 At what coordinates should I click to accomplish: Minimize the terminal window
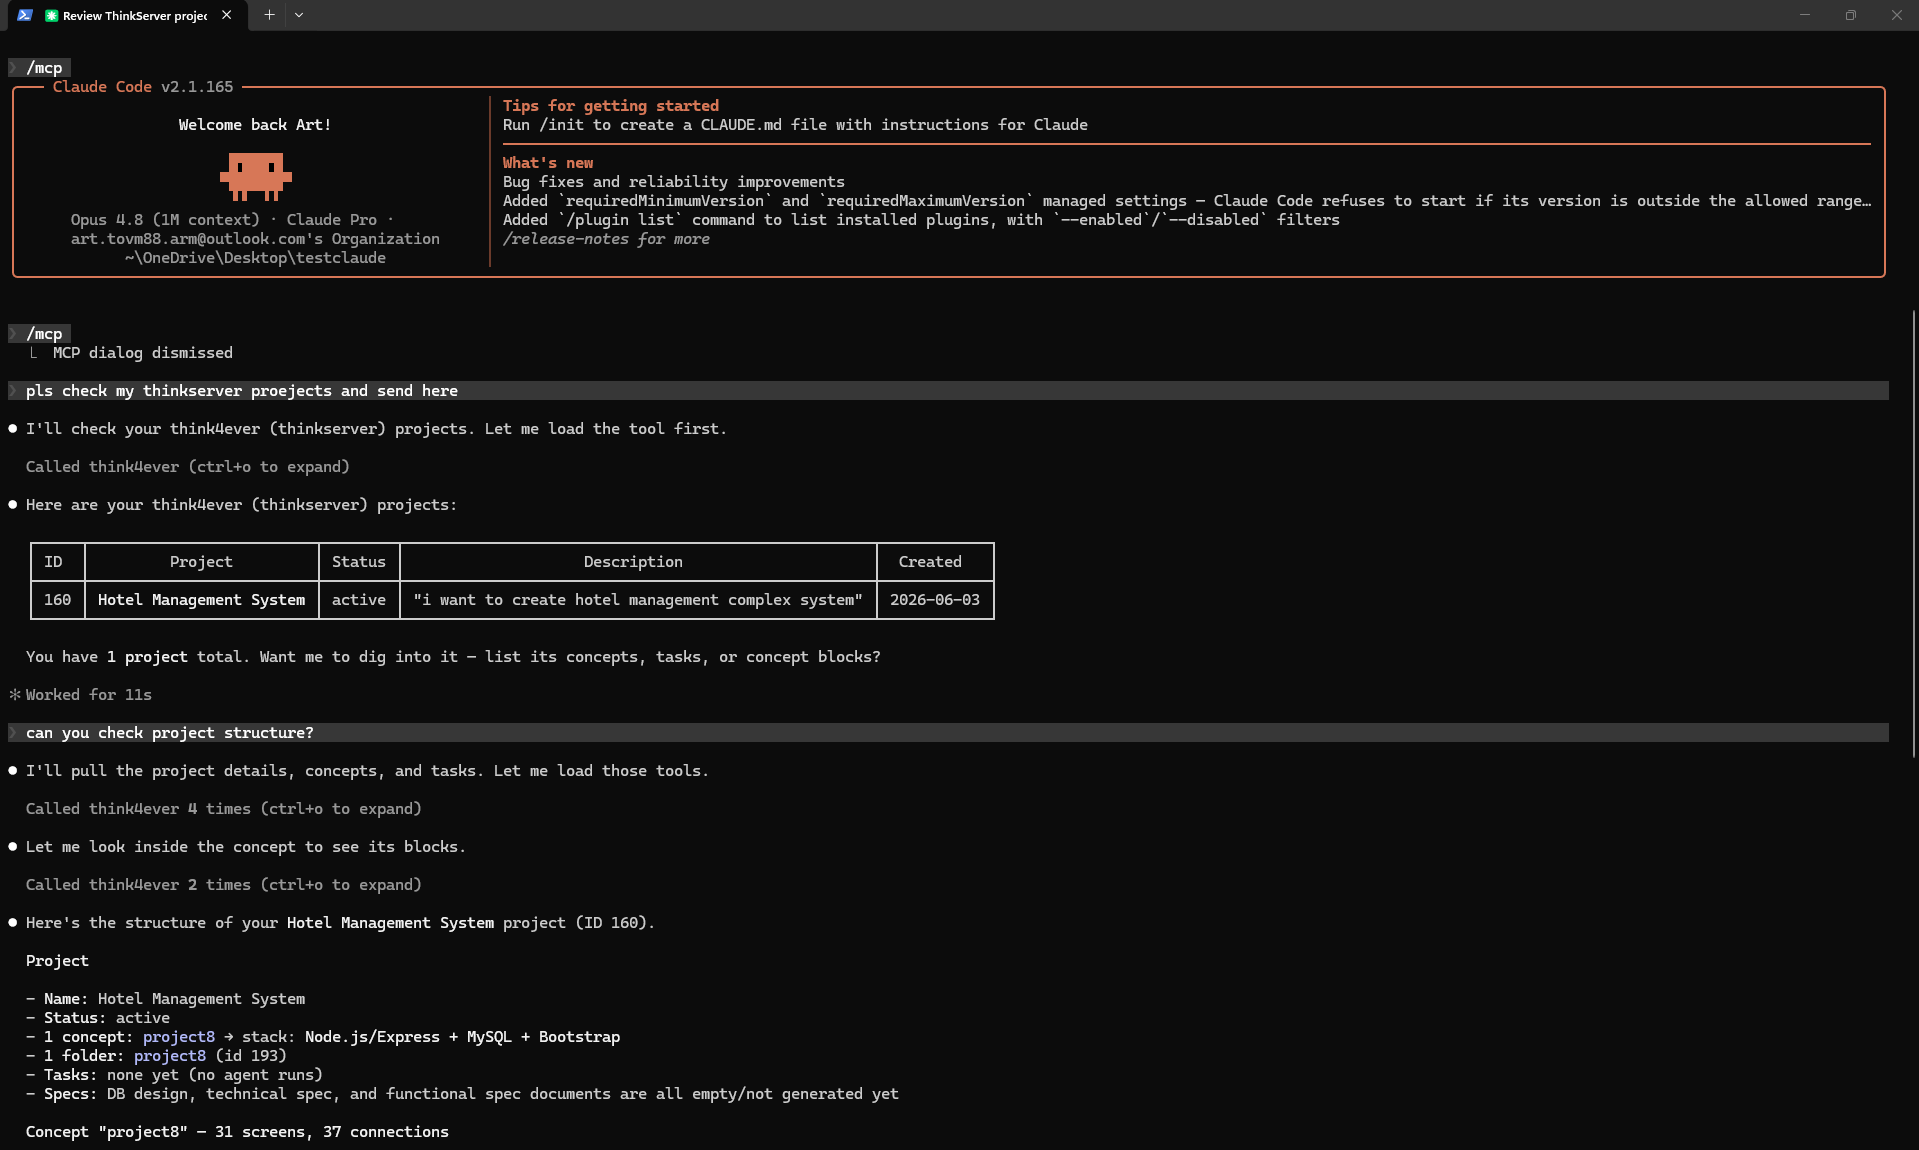click(x=1805, y=15)
